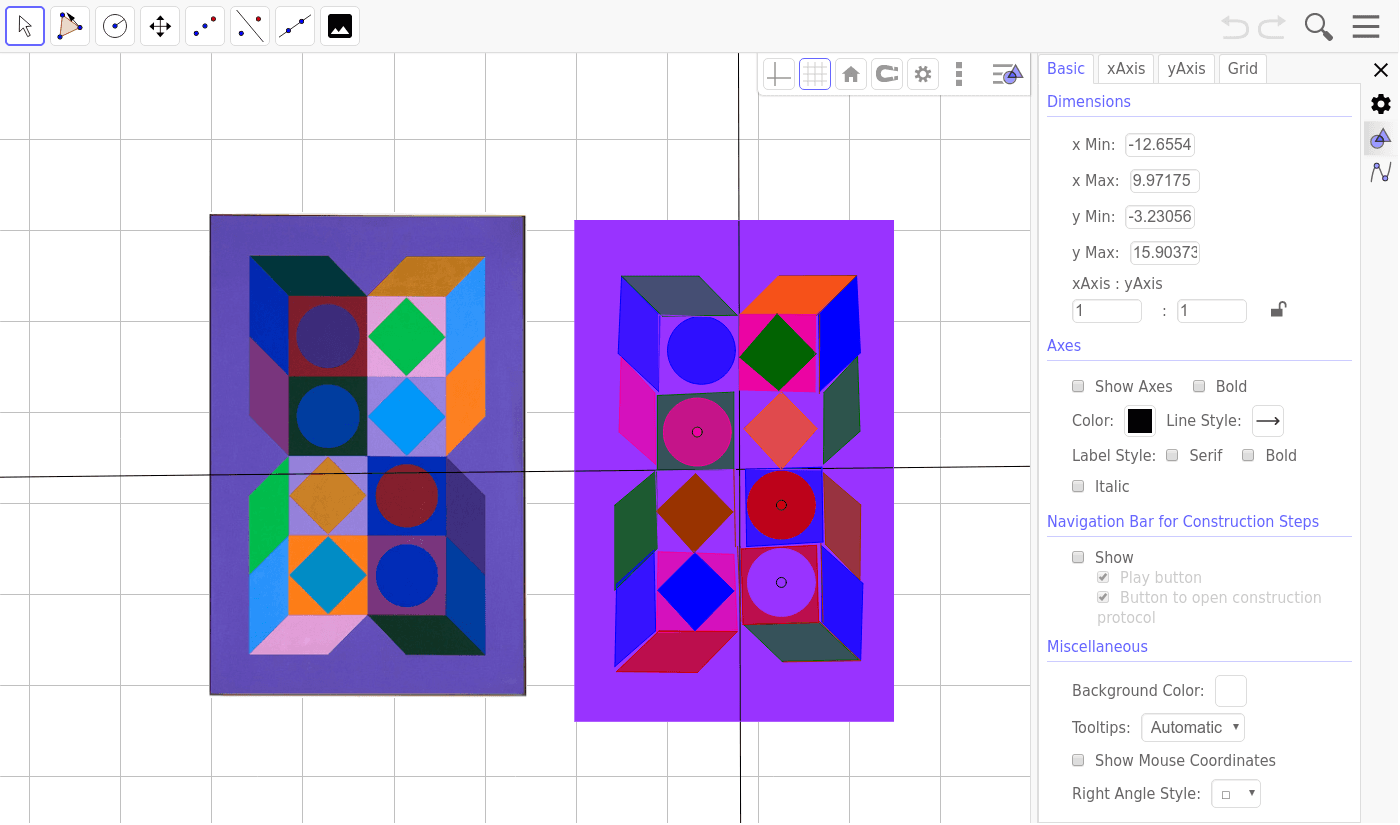Select the Move Graphics View tool
The image size is (1400, 825).
pyautogui.click(x=160, y=26)
